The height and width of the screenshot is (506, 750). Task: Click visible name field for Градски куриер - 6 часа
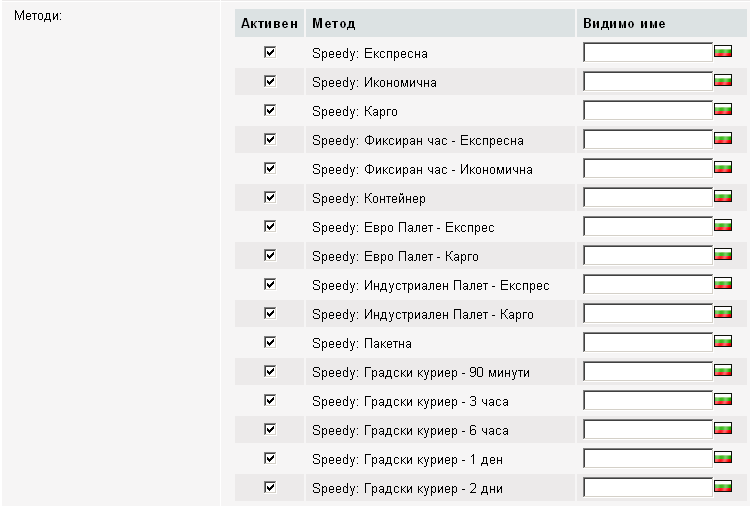coord(647,429)
